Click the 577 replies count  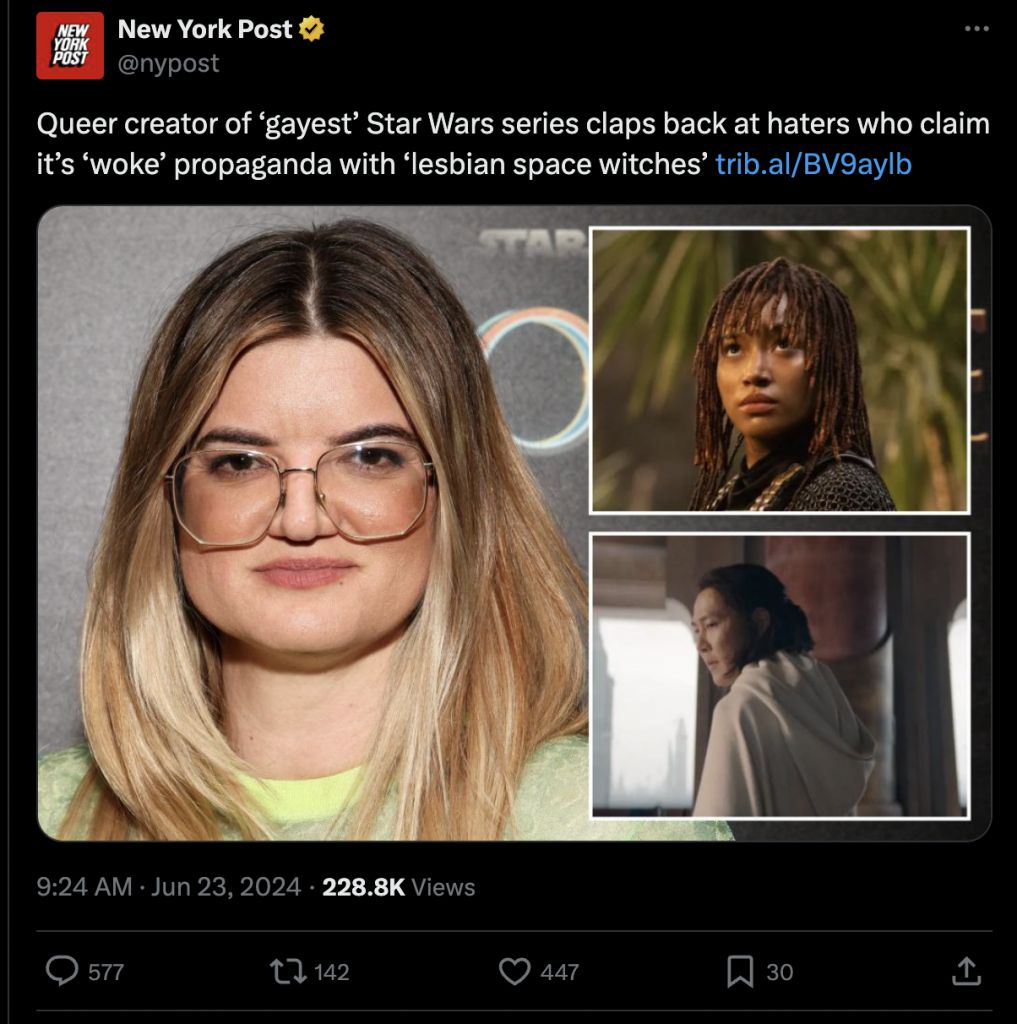(x=106, y=972)
